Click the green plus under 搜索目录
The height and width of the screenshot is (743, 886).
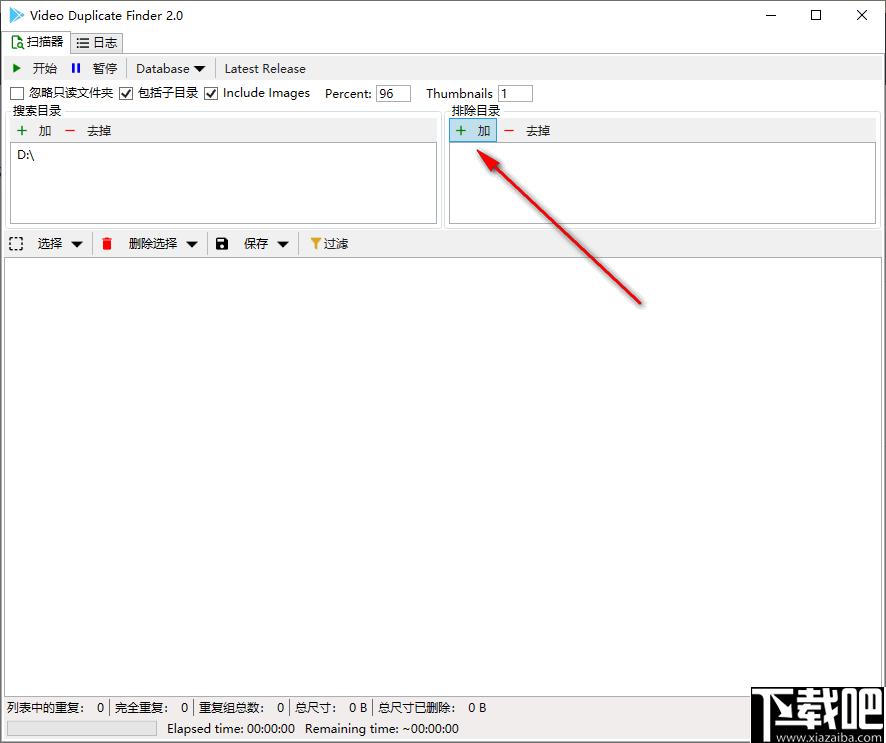[x=22, y=131]
